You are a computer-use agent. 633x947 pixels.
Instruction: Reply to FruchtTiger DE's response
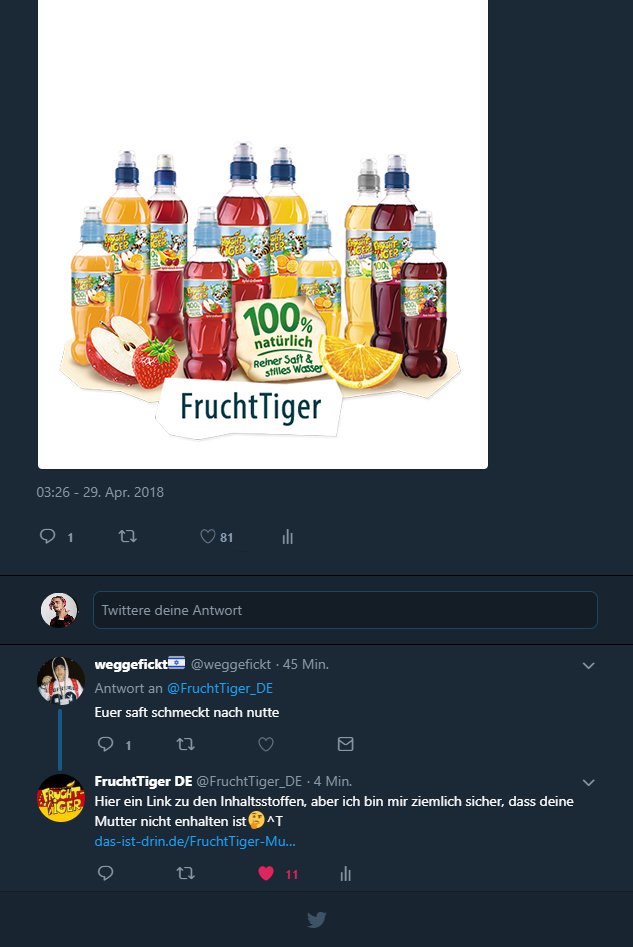pos(106,873)
